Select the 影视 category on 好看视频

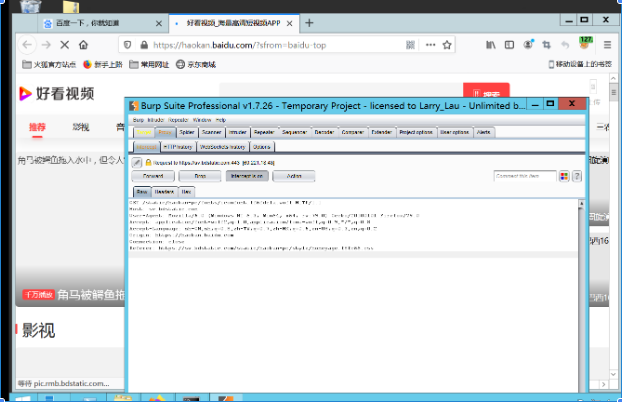81,127
